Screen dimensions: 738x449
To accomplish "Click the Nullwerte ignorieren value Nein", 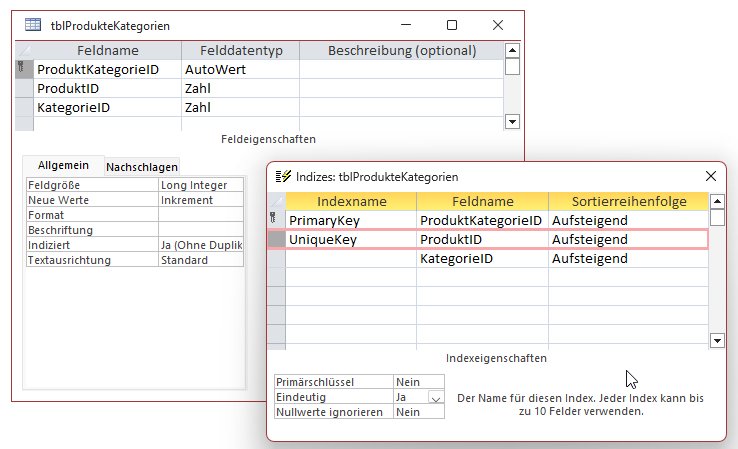I will 419,412.
